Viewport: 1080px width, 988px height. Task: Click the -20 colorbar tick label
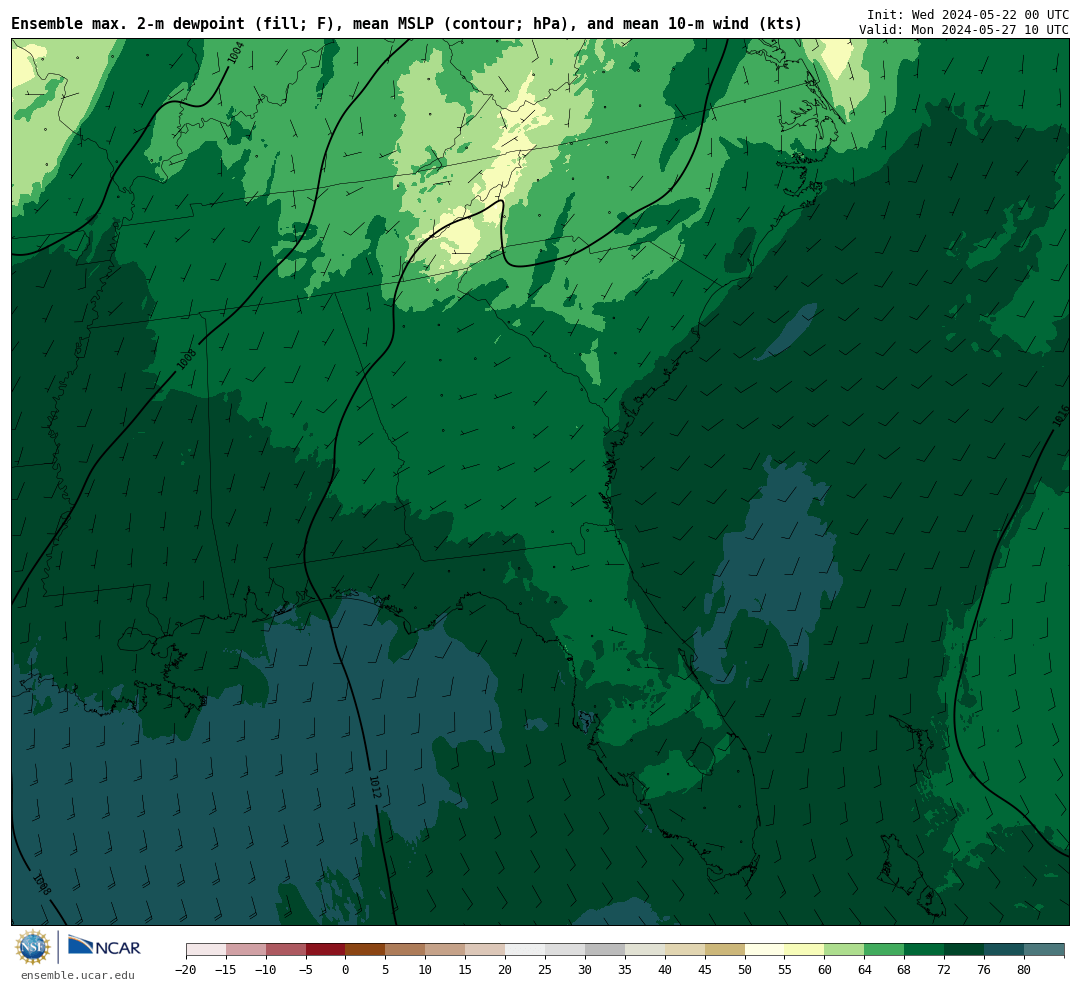coord(186,969)
